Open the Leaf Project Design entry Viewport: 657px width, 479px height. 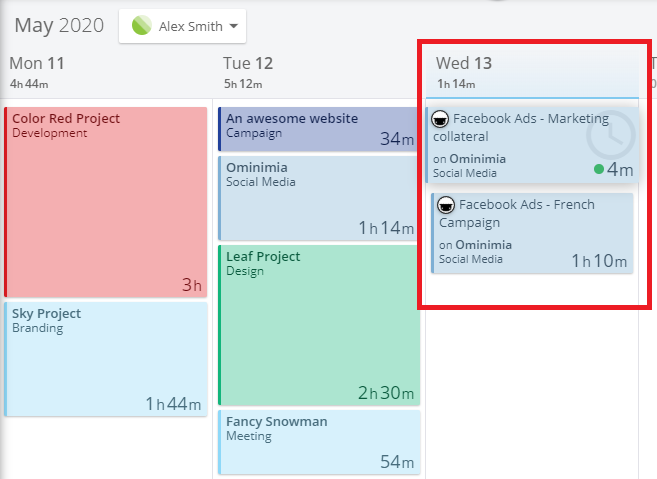[x=318, y=325]
